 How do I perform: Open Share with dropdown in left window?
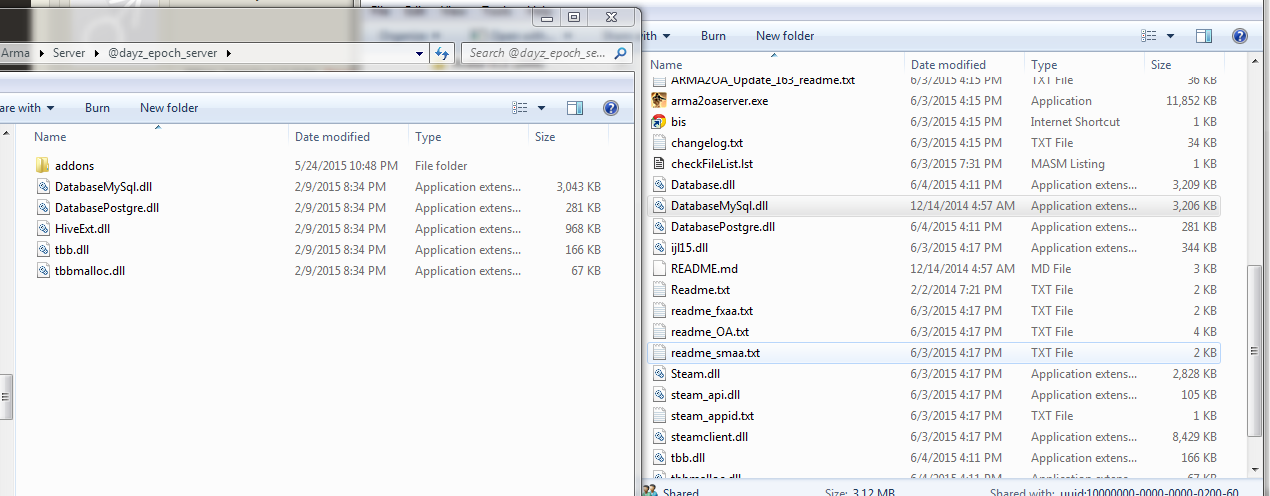pos(27,108)
